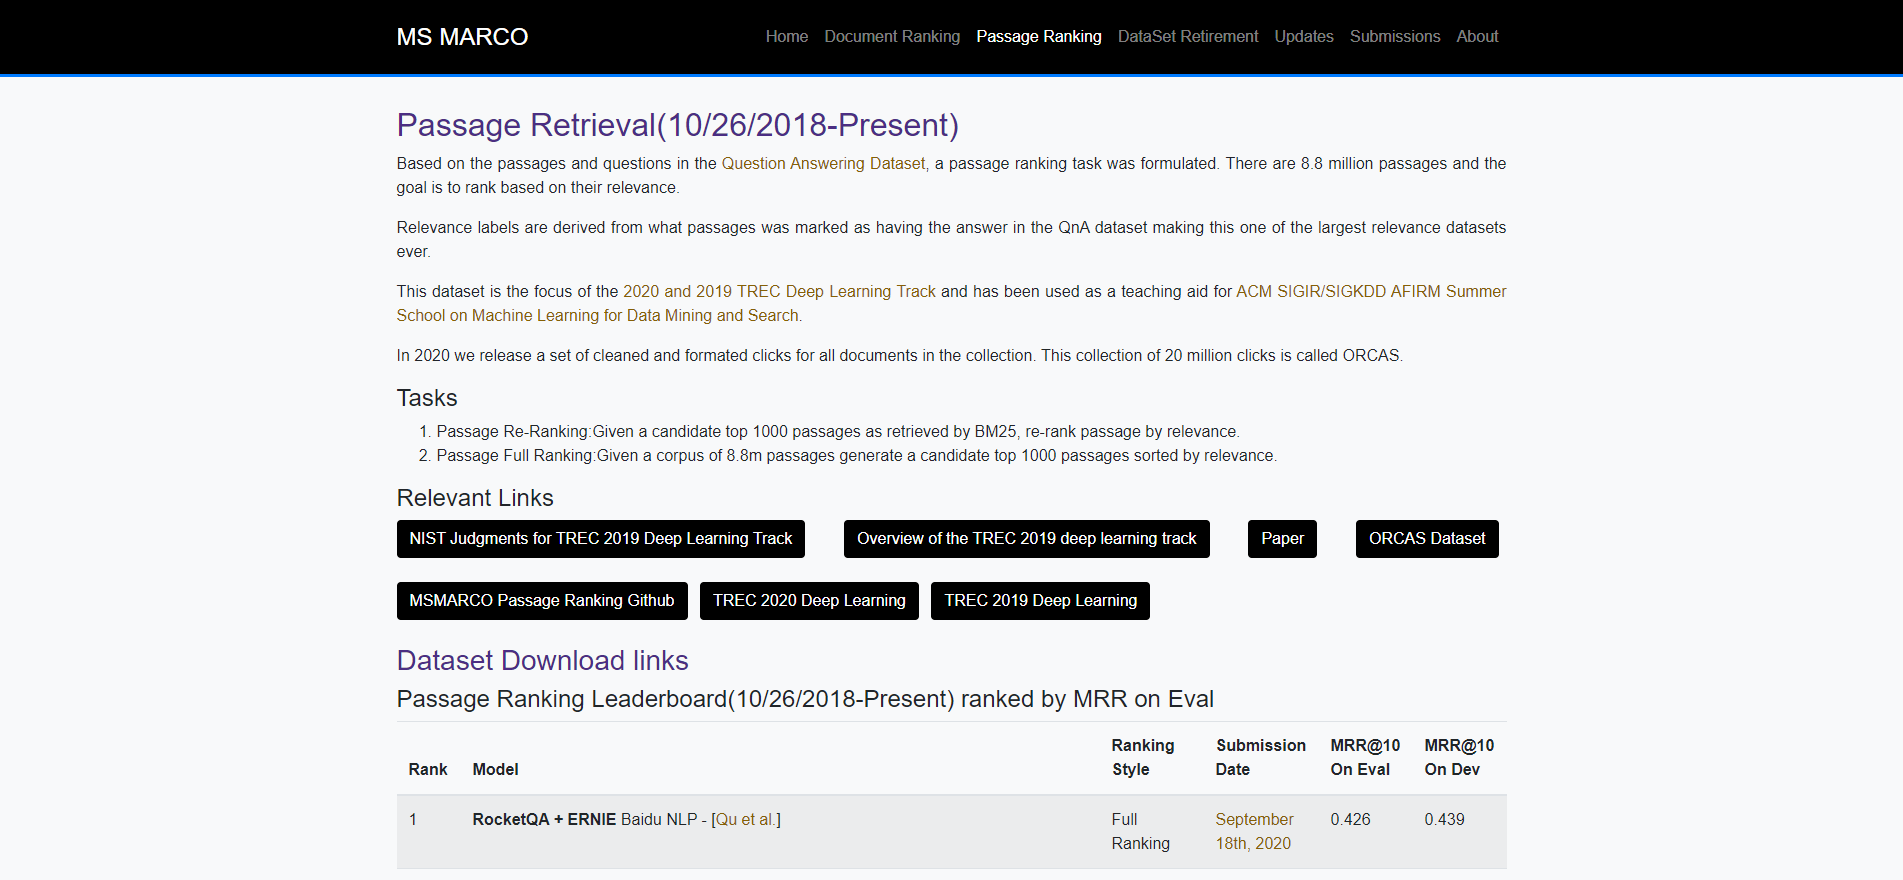The height and width of the screenshot is (880, 1903).
Task: Click the ORCAS paragraph beginning 'In 2020'
Action: (x=900, y=355)
